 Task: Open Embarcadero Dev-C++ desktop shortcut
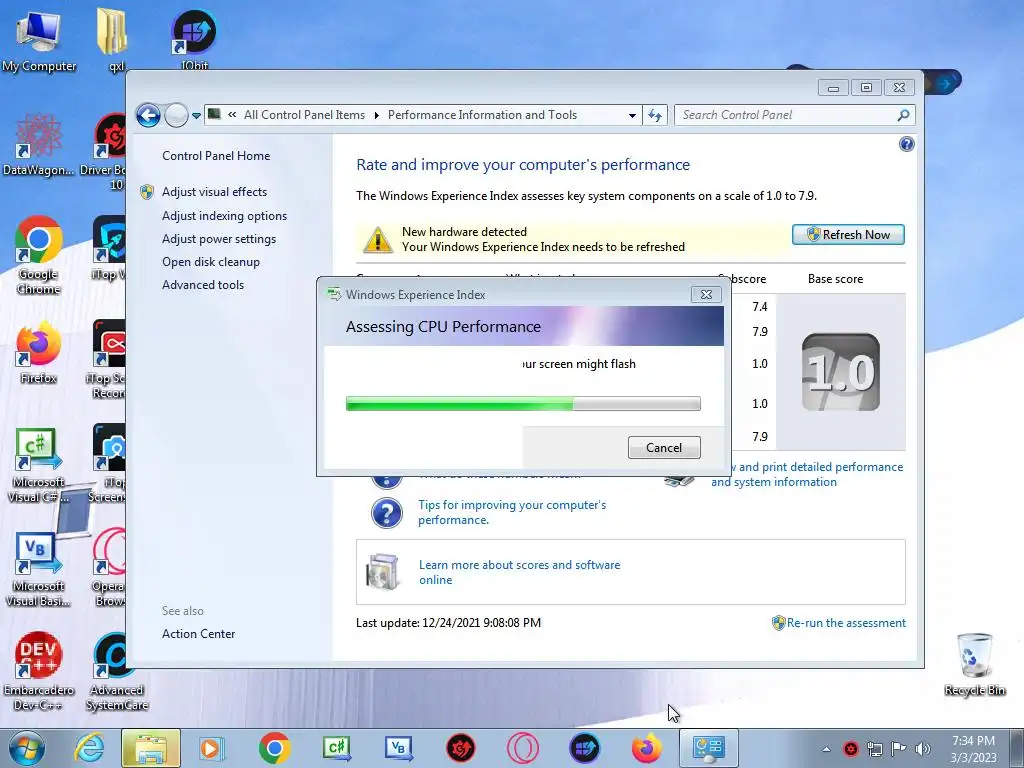(38, 671)
